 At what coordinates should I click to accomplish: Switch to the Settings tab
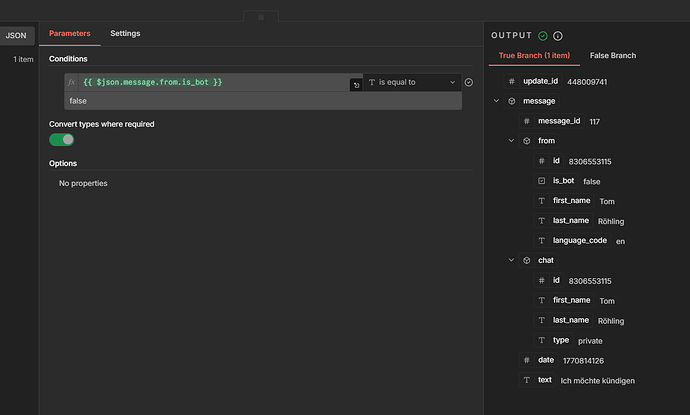[125, 33]
